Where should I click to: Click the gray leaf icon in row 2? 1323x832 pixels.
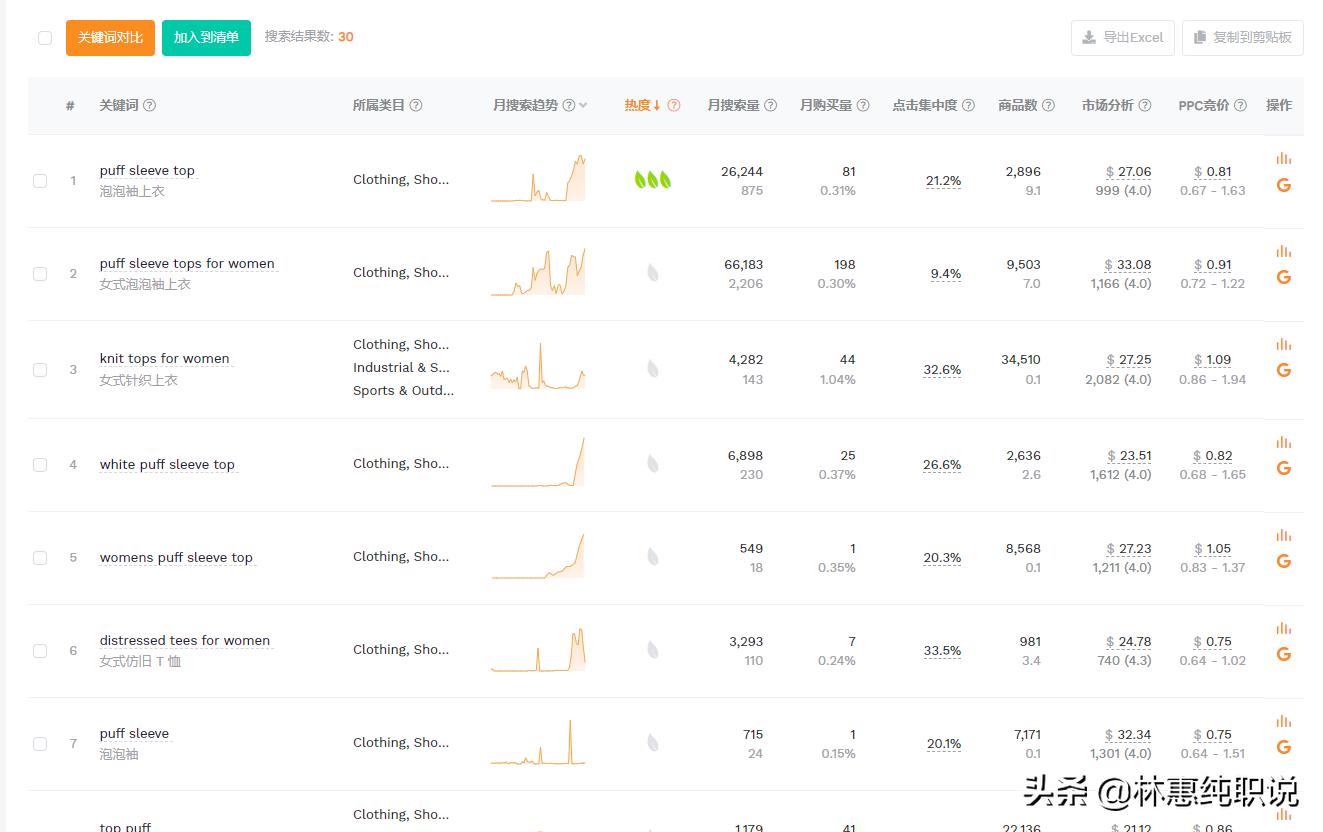tap(652, 273)
